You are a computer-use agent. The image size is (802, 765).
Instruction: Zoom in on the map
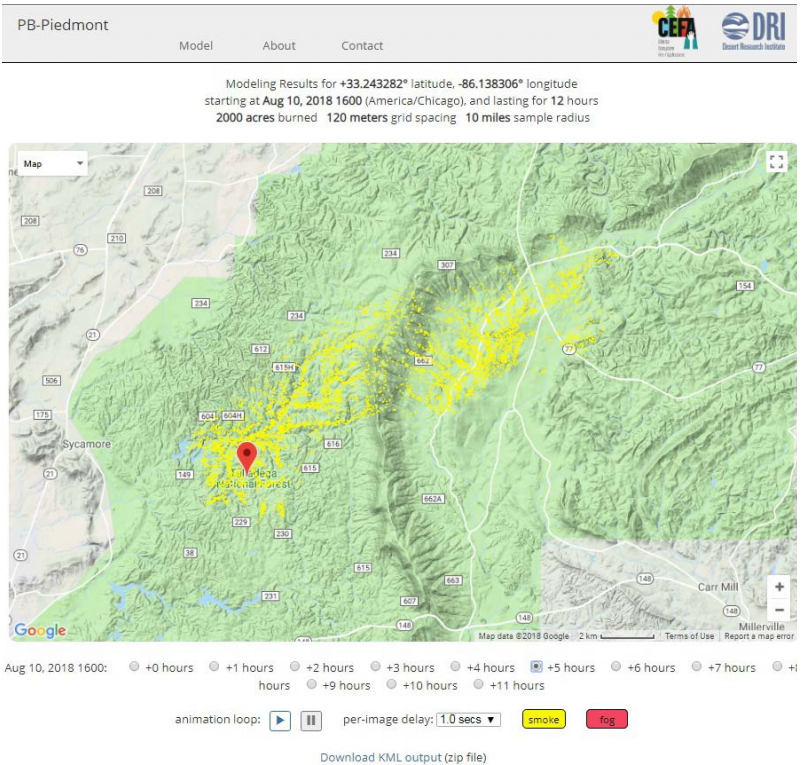779,587
